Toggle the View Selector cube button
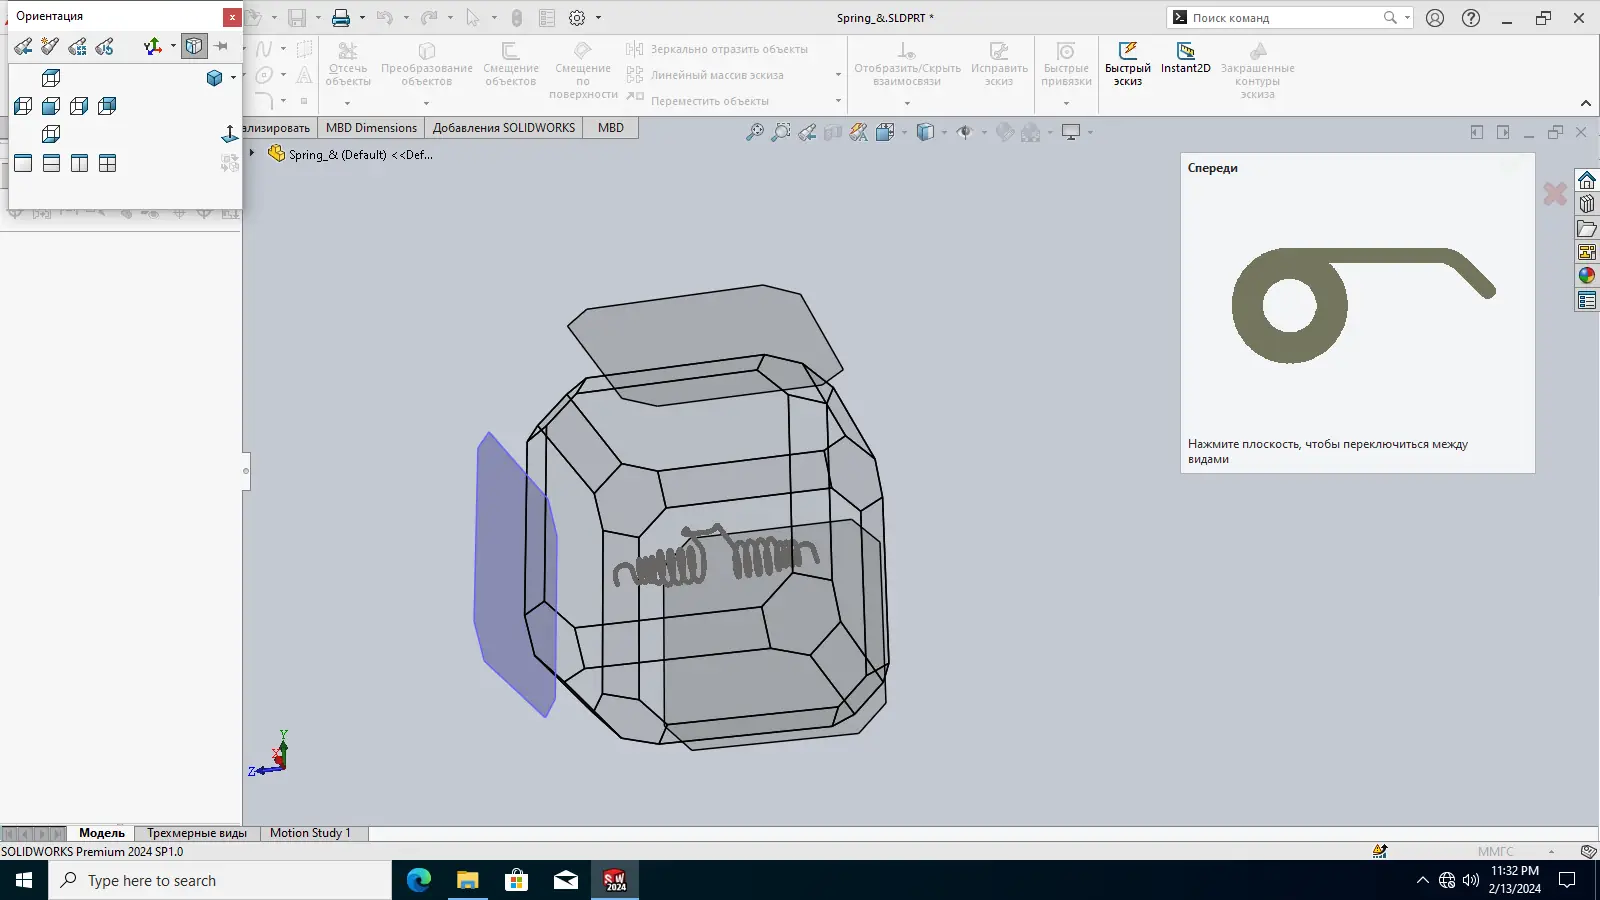 (x=194, y=47)
